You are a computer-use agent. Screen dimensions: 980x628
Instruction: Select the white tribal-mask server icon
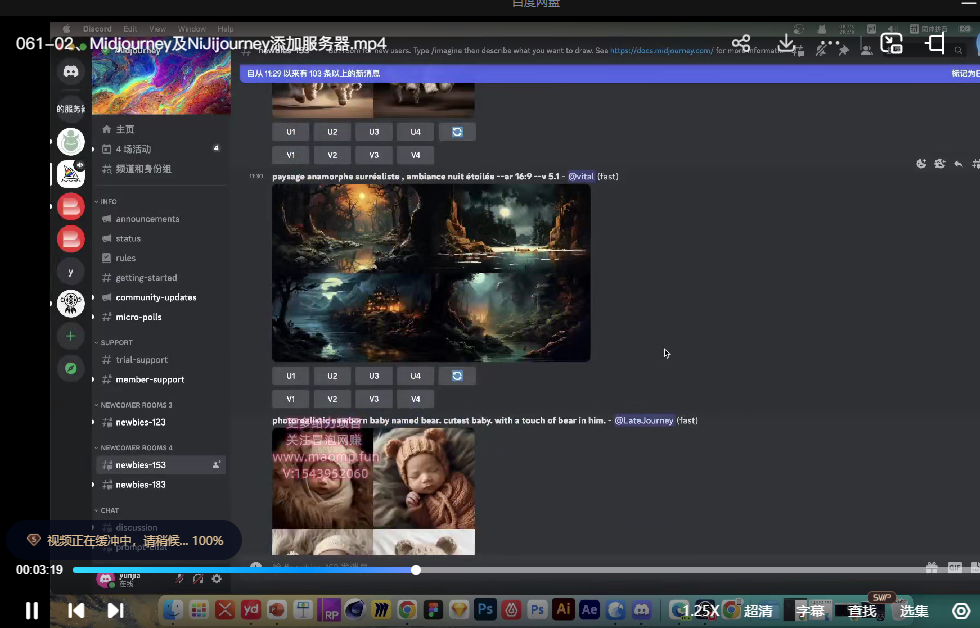point(71,304)
